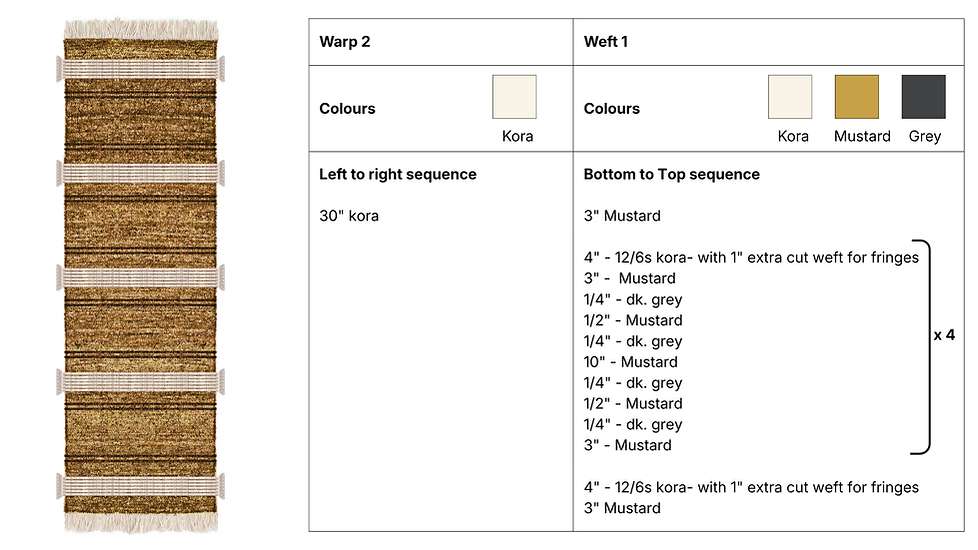
Task: Click the 'Left to right sequence' heading
Action: point(397,174)
